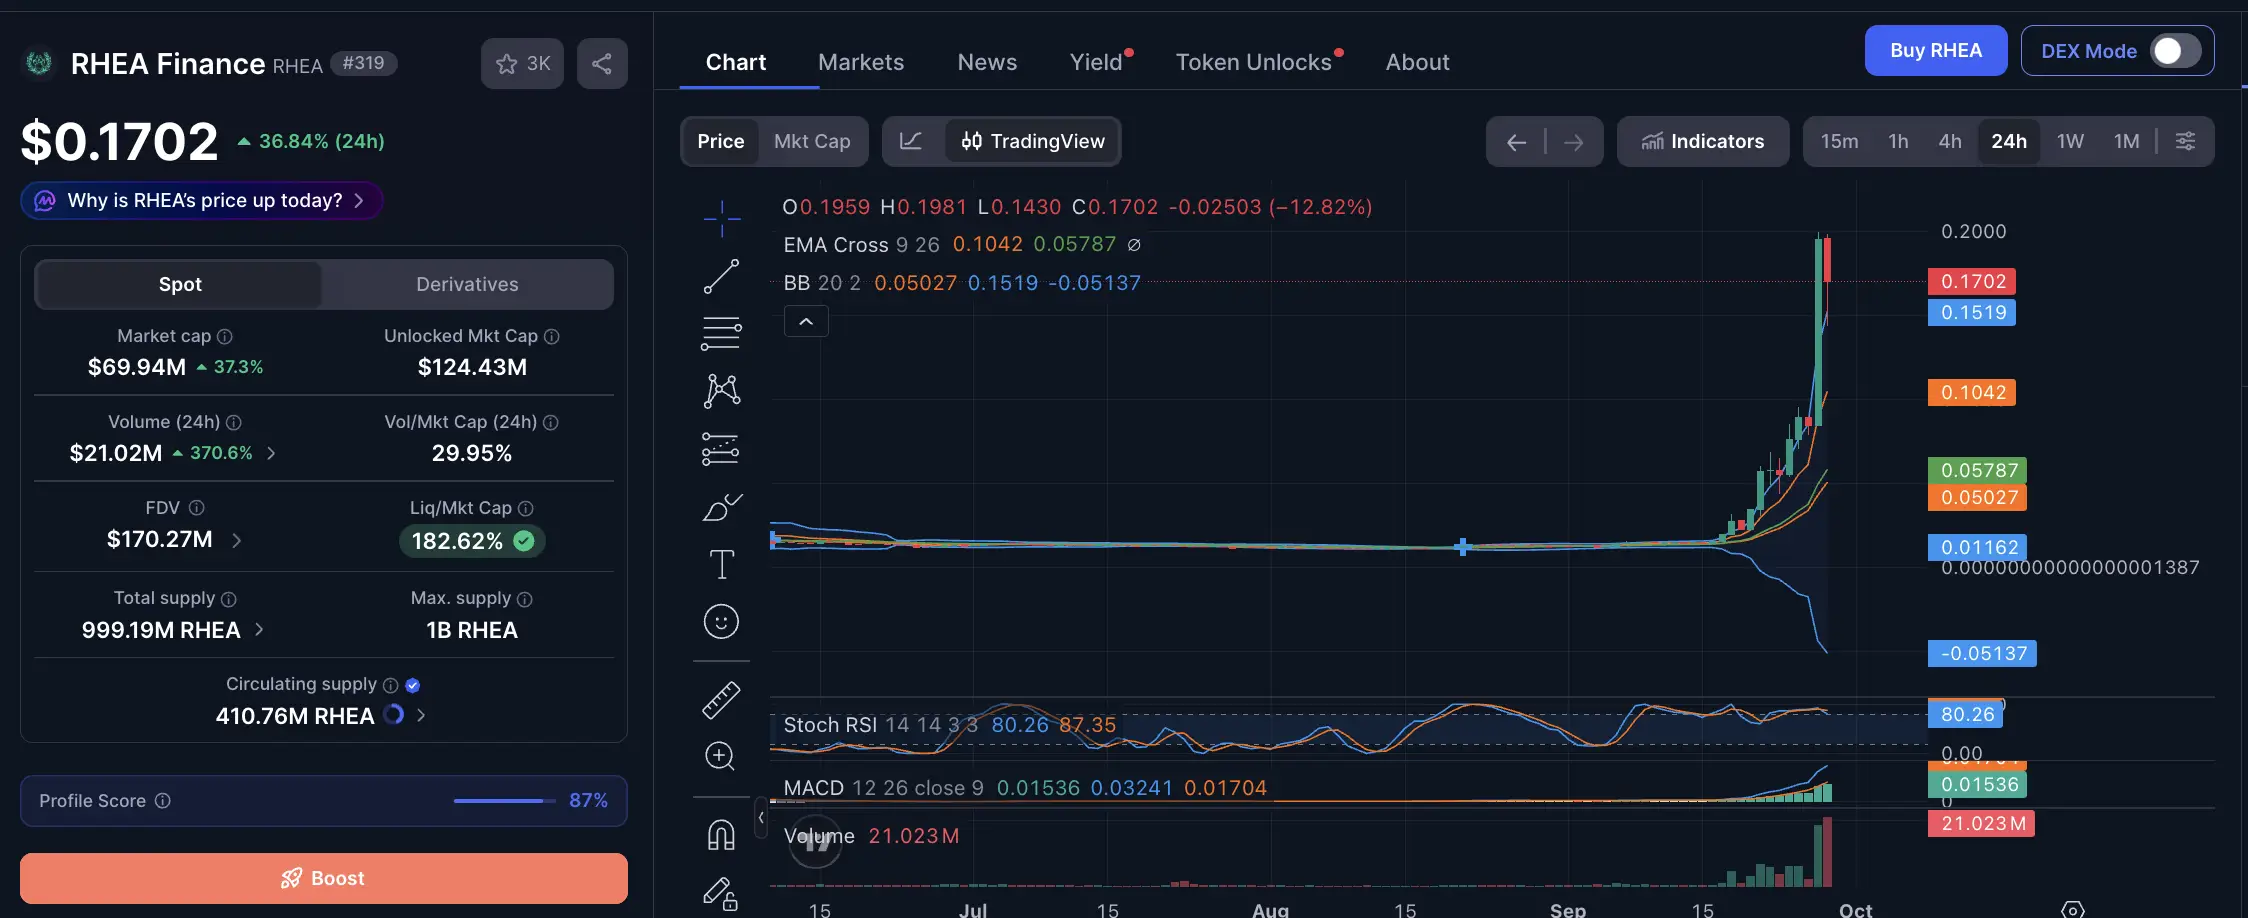Click the Profile Score progress bar

[x=504, y=801]
